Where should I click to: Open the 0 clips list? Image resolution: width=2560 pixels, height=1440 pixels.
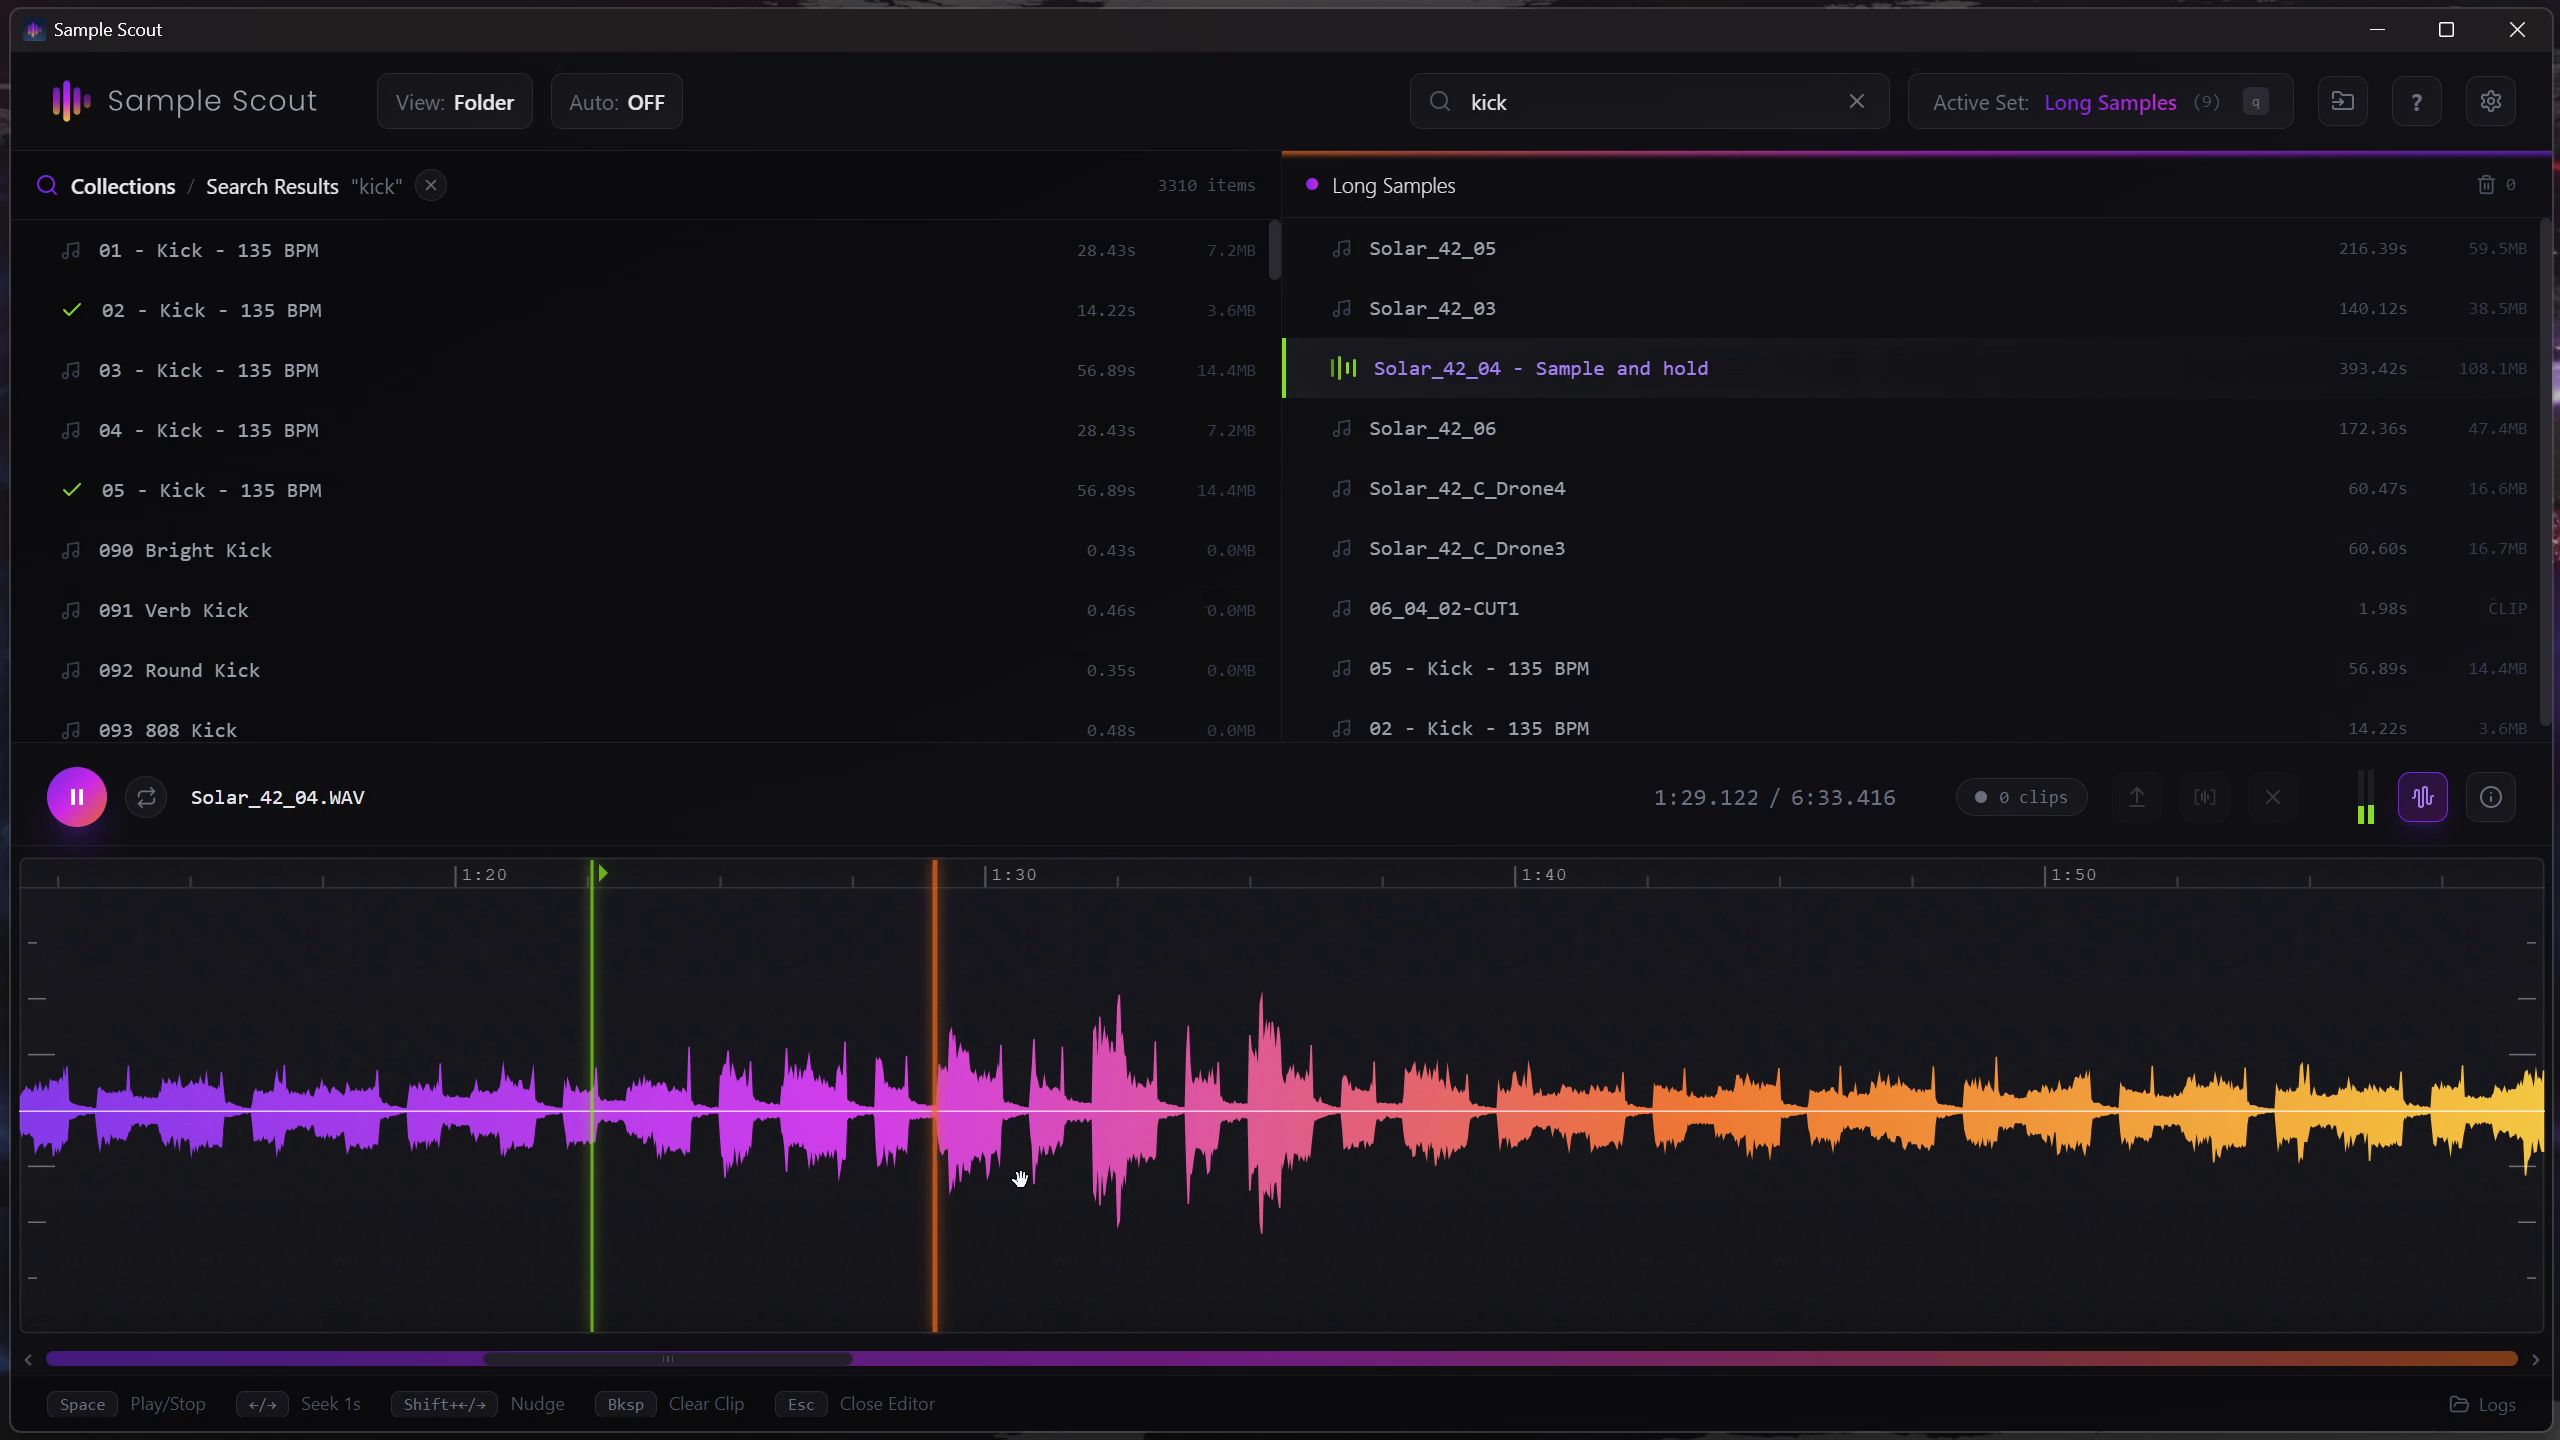click(x=2021, y=797)
